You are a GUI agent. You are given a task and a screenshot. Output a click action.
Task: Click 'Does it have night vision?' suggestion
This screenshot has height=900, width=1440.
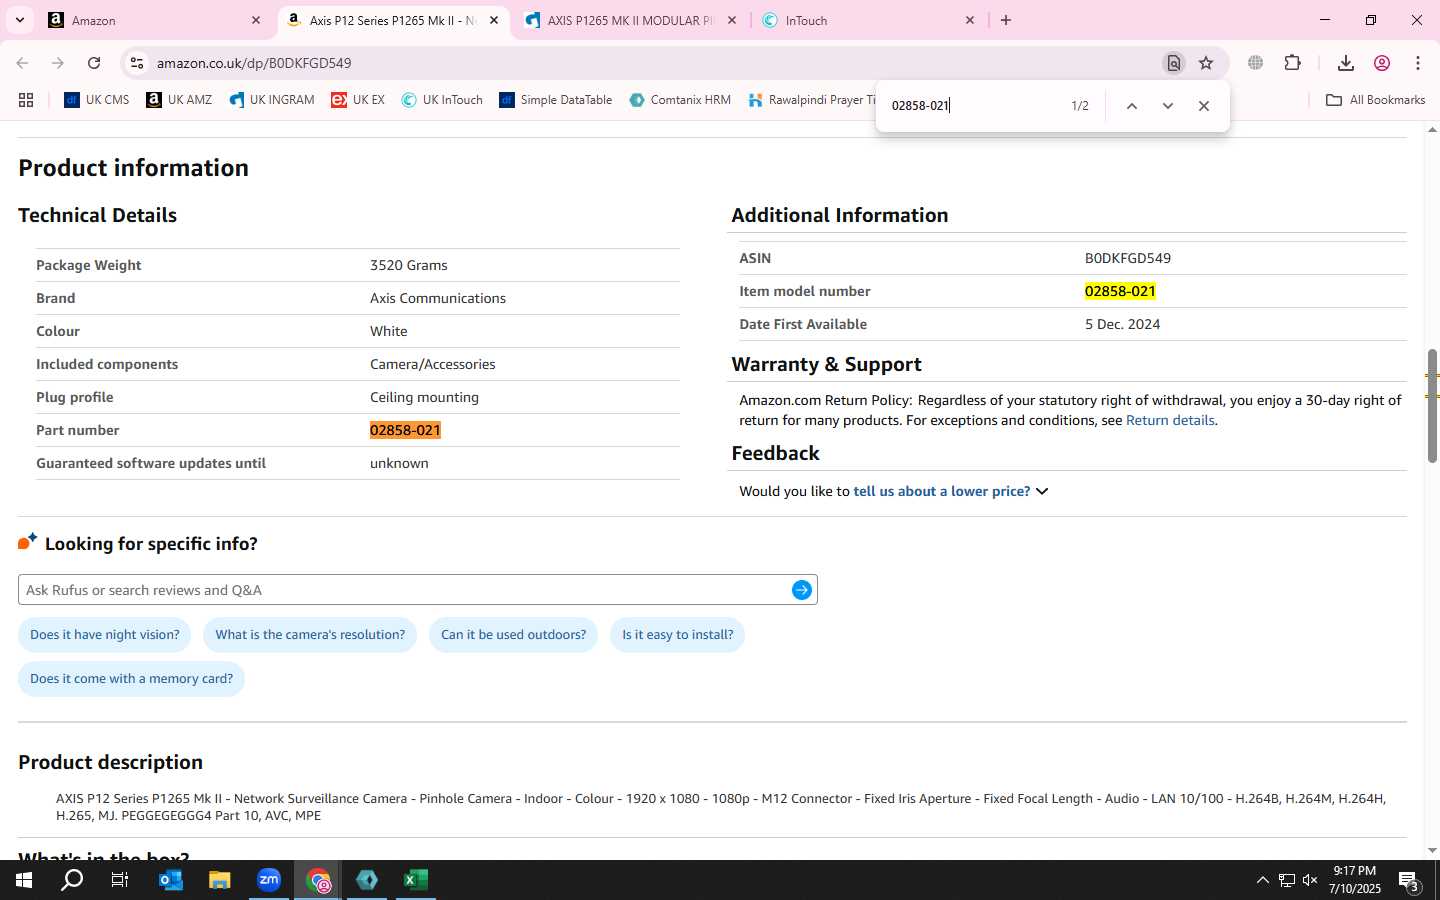click(105, 635)
